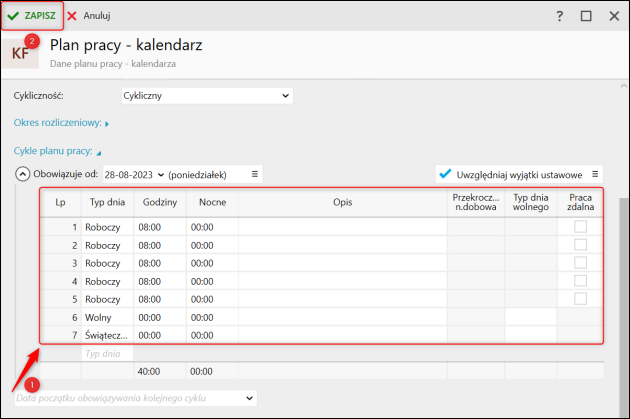The height and width of the screenshot is (419, 630).
Task: Maximize the Plan pracy window
Action: click(x=586, y=16)
